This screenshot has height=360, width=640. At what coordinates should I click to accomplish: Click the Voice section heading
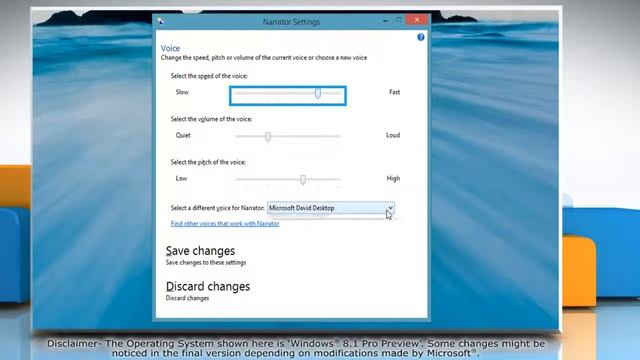tap(170, 48)
